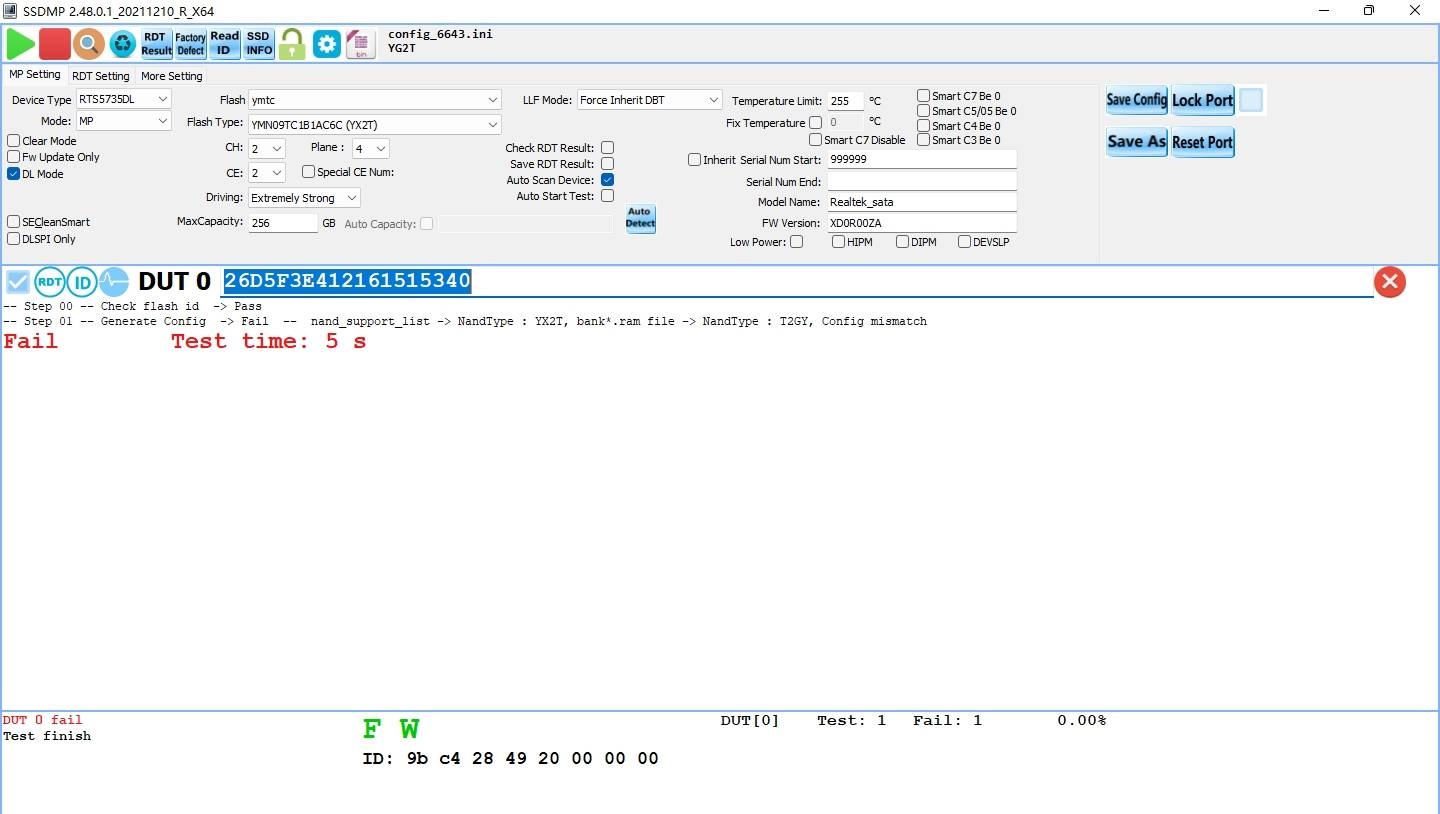Click the MaxCapacity input field
The height and width of the screenshot is (814, 1440).
[283, 223]
